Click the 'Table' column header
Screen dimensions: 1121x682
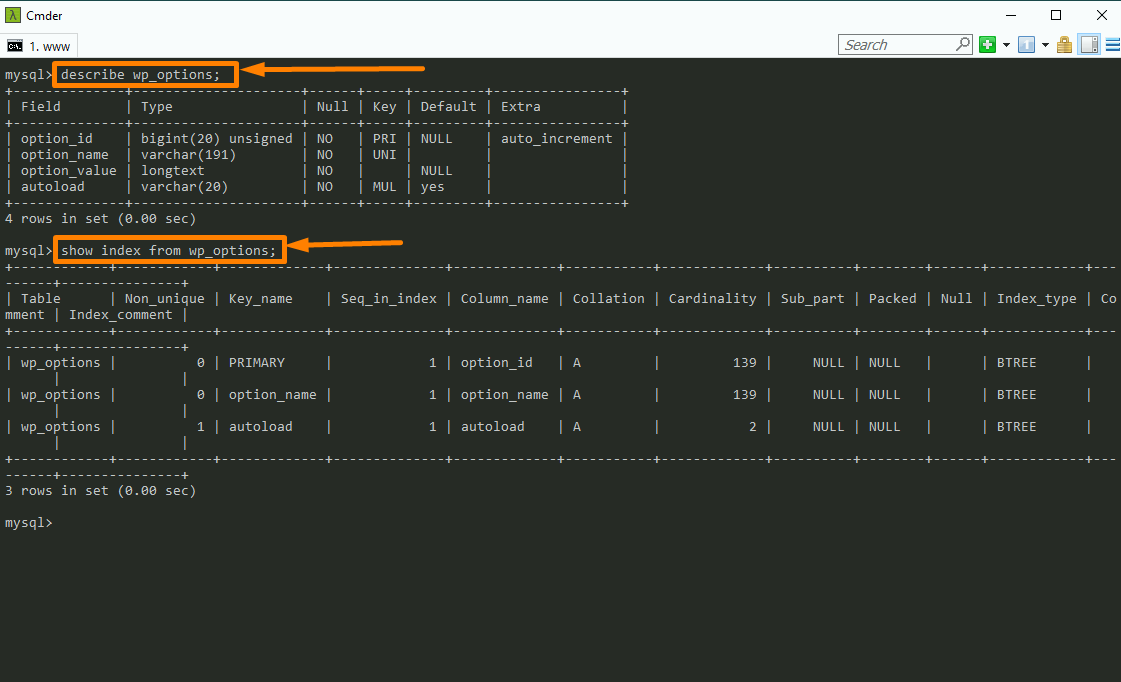41,299
